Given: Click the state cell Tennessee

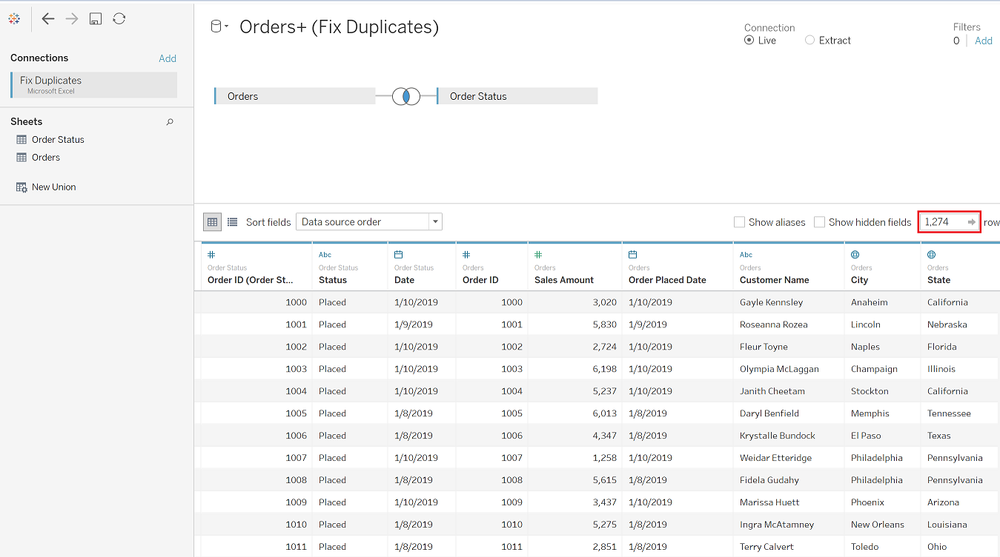Looking at the screenshot, I should pos(949,413).
